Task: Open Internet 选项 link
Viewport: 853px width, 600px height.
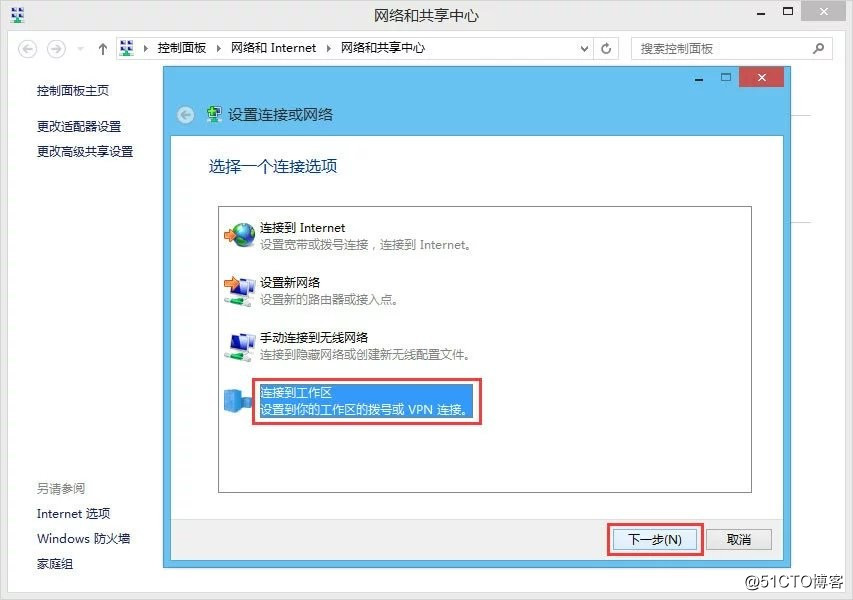Action: click(73, 514)
